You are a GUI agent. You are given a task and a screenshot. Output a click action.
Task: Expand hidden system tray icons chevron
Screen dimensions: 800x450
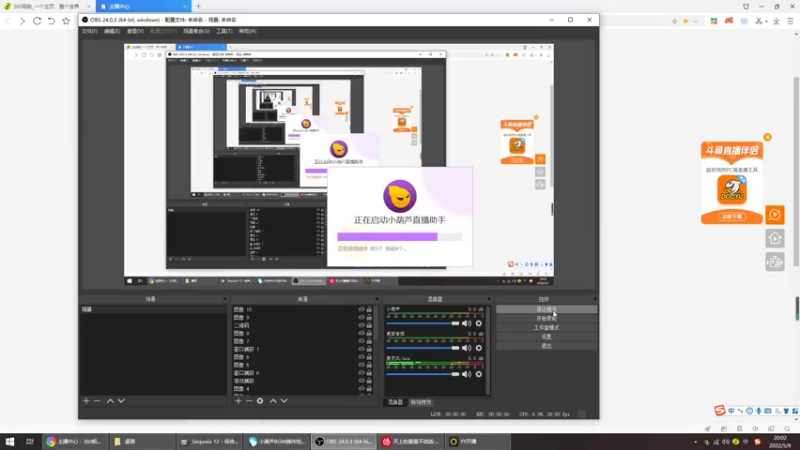pyautogui.click(x=695, y=442)
